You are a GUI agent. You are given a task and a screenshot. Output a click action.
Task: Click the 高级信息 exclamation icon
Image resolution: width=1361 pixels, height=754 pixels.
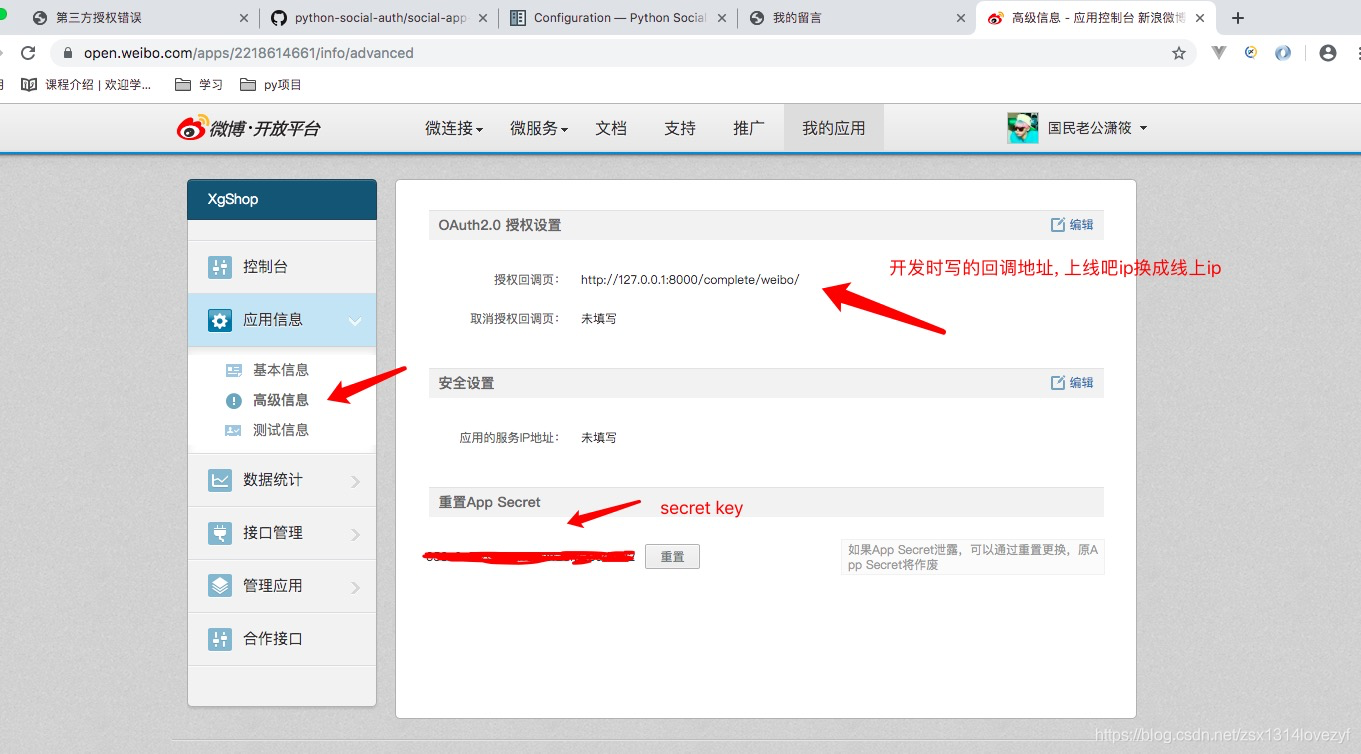(234, 400)
